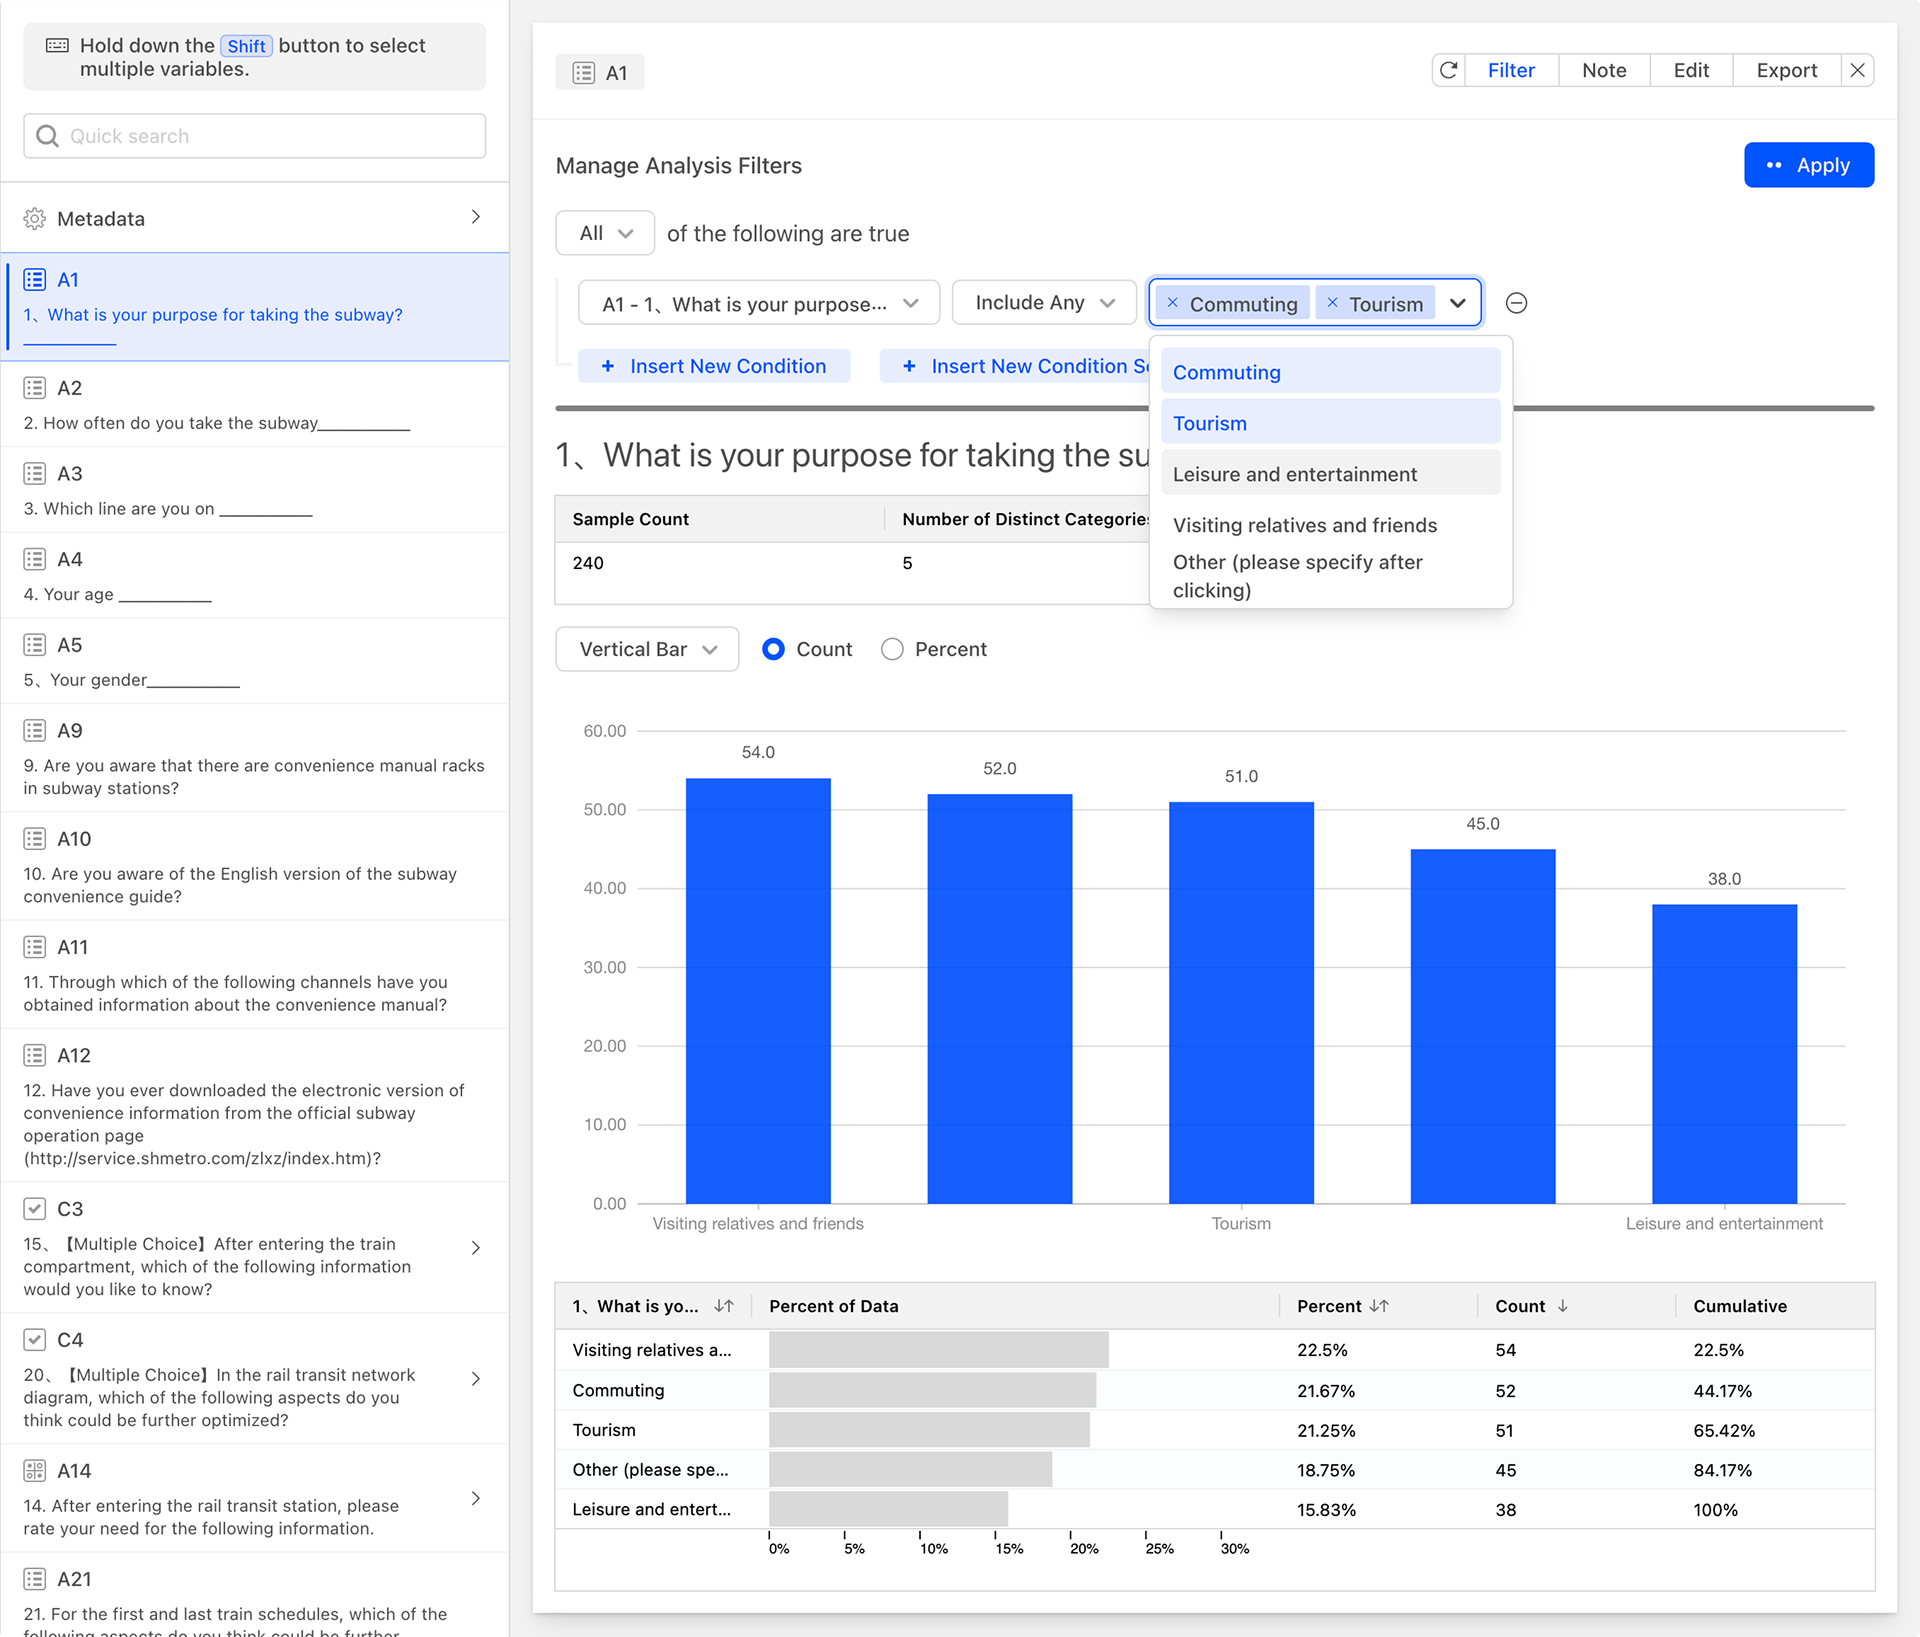Click the 84.17% cumulative value cell
Screen dimensions: 1920x1637
coord(1722,1470)
